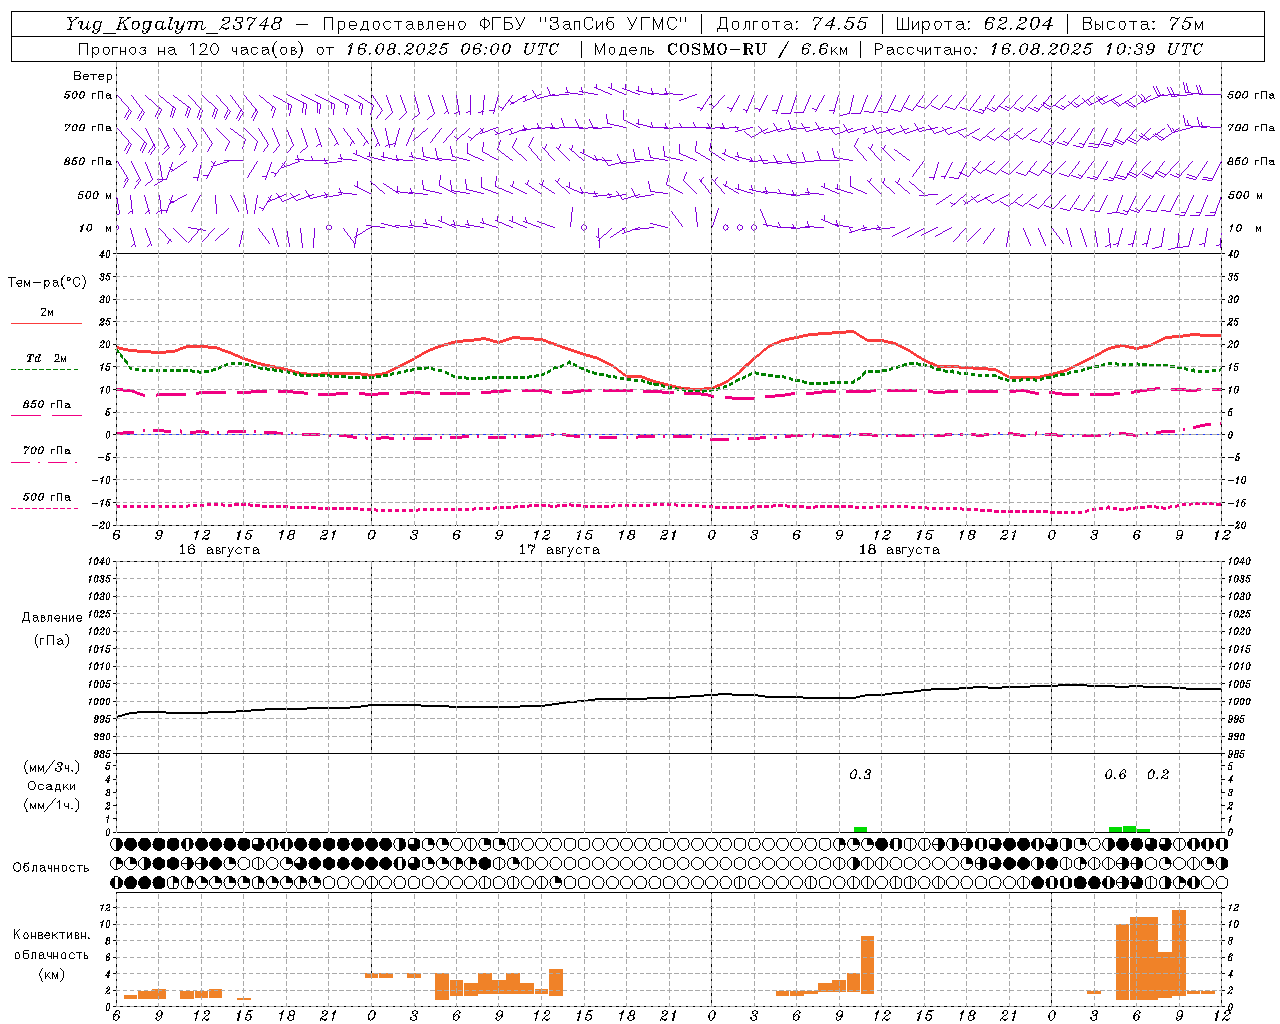Click the (мм/1ч.) unit label
The image size is (1280, 1024).
point(52,805)
